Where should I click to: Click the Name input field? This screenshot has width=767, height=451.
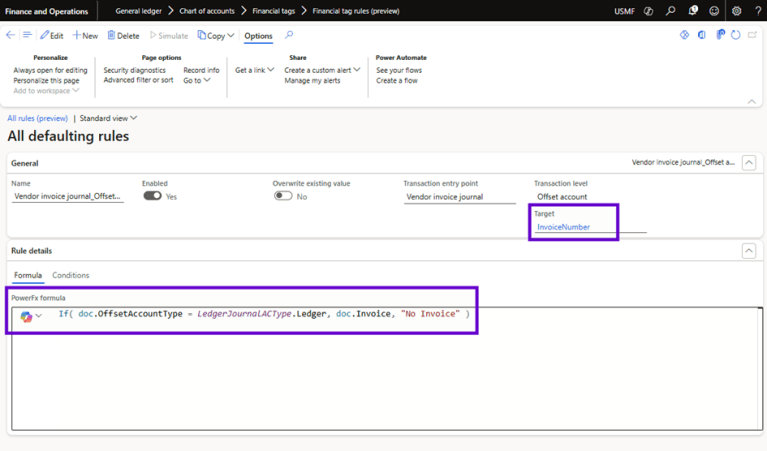click(68, 196)
